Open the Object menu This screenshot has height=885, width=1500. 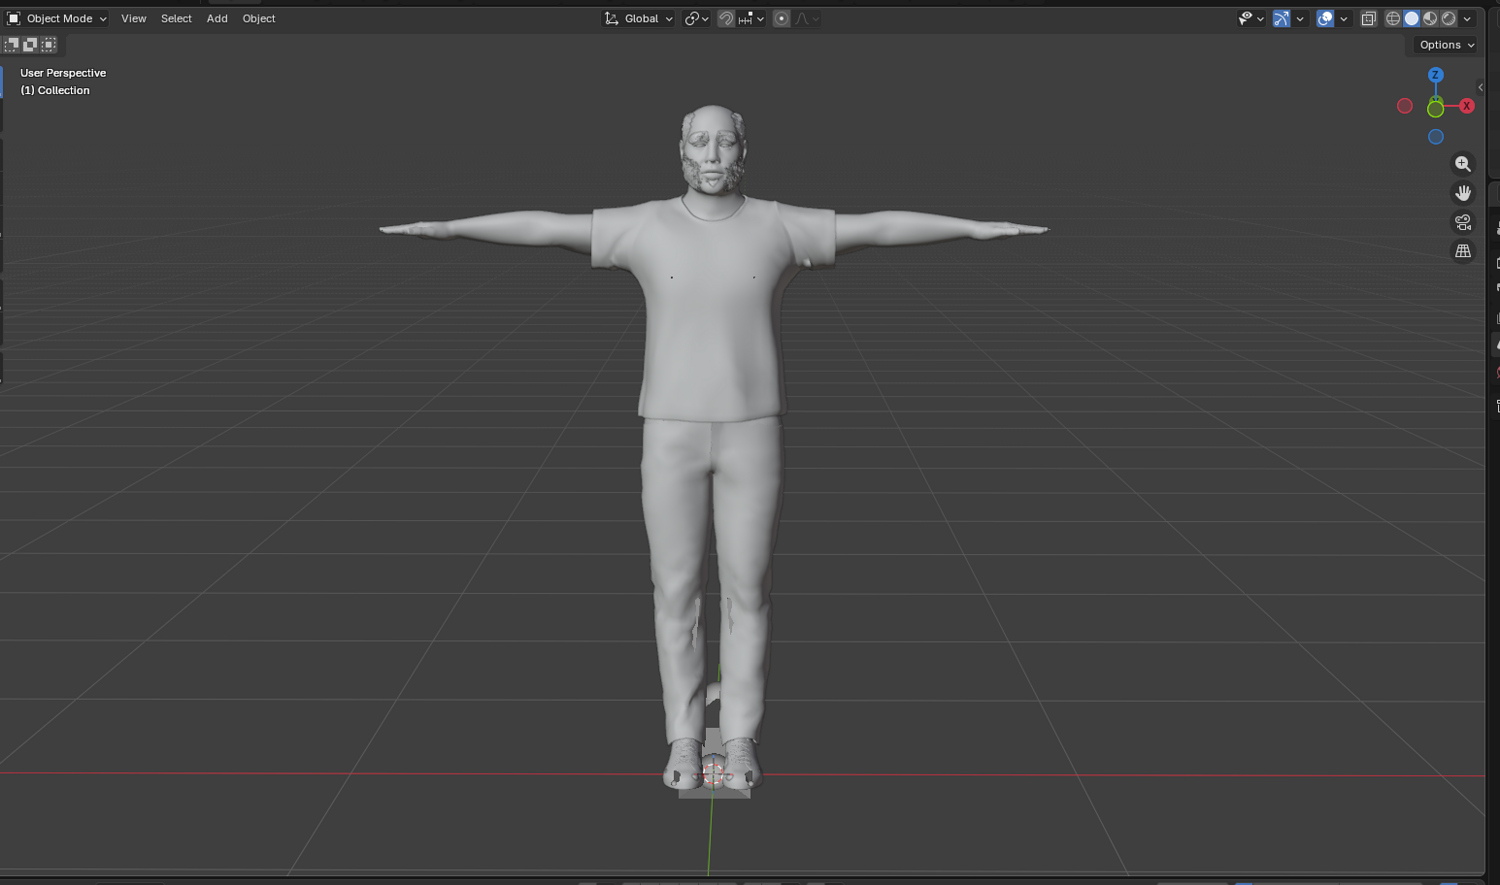click(259, 18)
